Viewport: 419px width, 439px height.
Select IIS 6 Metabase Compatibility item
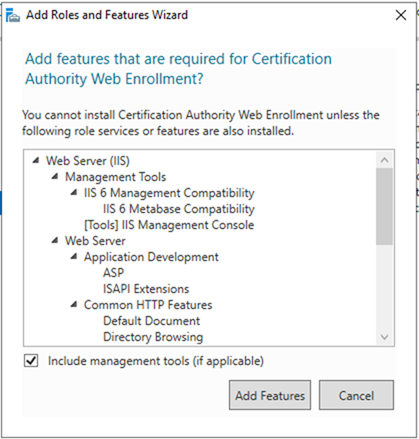pos(179,209)
